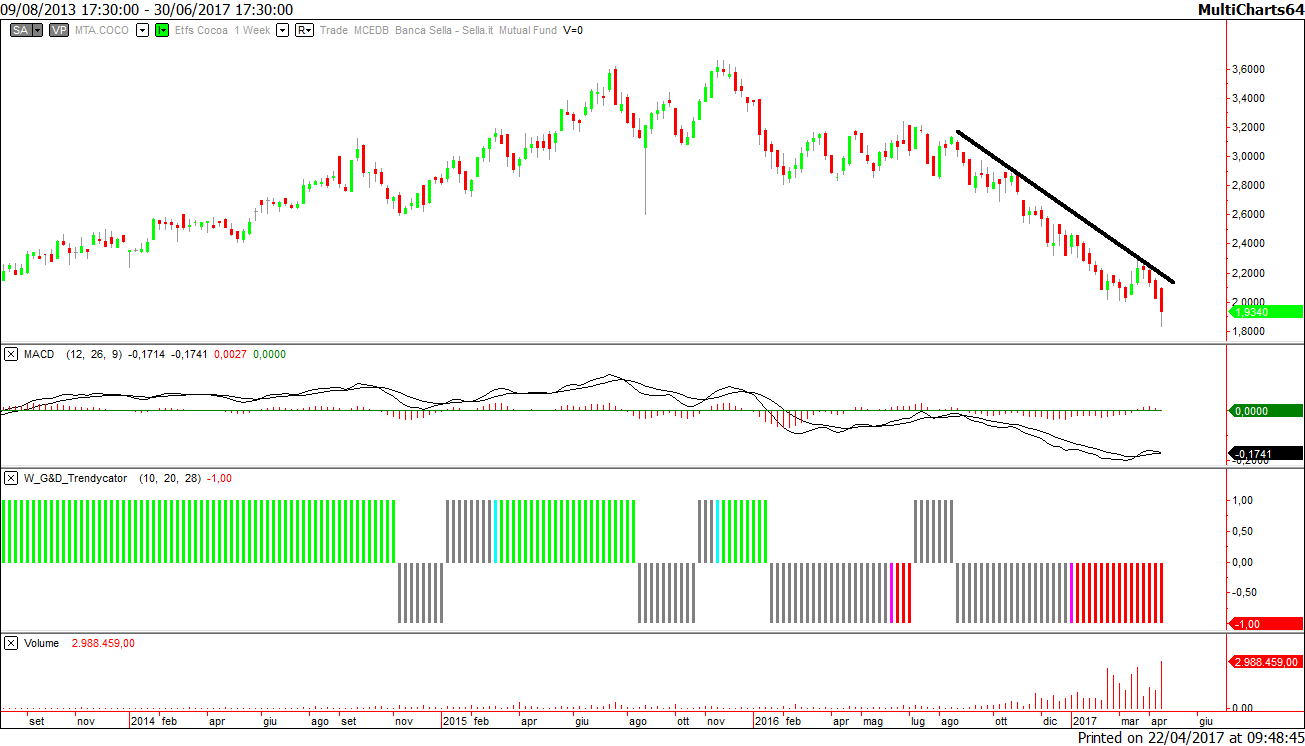Click the green instrument indicator icon
The height and width of the screenshot is (746, 1305).
coord(160,31)
